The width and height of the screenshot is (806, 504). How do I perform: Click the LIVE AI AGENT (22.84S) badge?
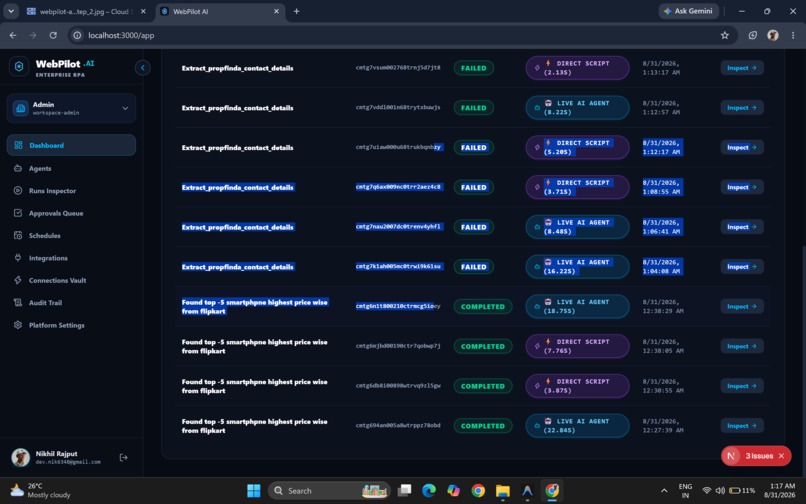click(x=577, y=426)
